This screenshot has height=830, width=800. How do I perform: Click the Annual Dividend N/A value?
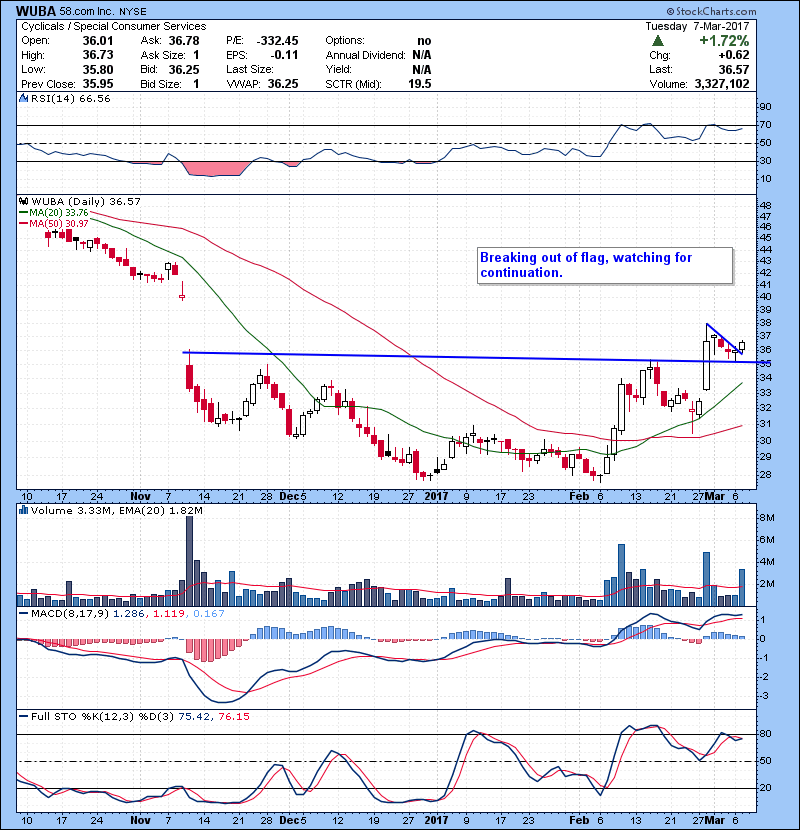click(x=421, y=55)
